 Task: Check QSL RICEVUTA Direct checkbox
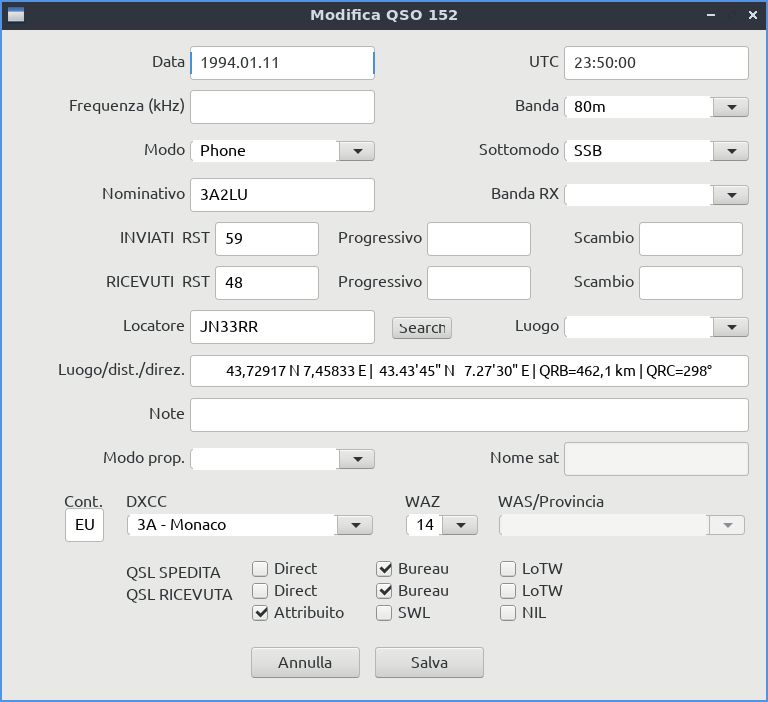point(260,591)
